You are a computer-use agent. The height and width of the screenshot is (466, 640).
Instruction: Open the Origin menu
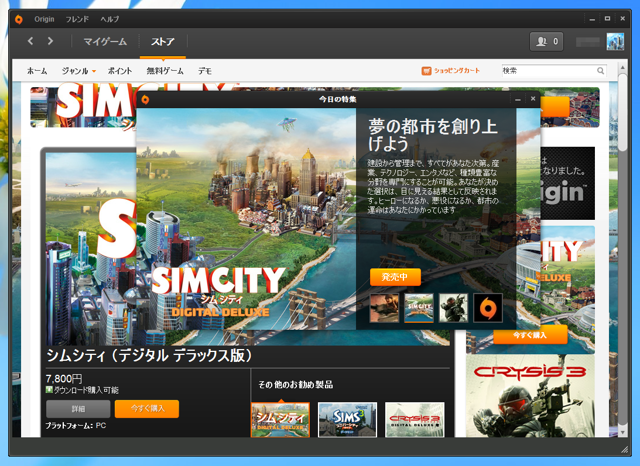(44, 19)
